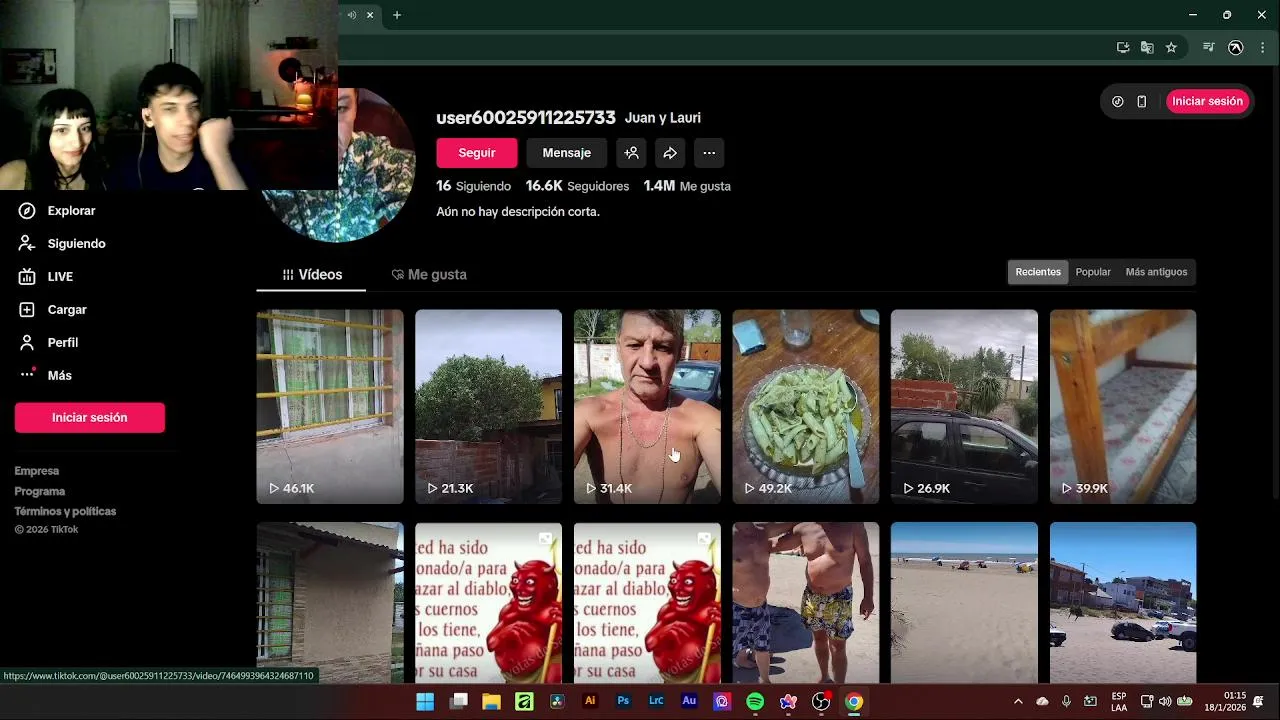Sort videos by Recientes
The width and height of the screenshot is (1280, 720).
[x=1038, y=272]
